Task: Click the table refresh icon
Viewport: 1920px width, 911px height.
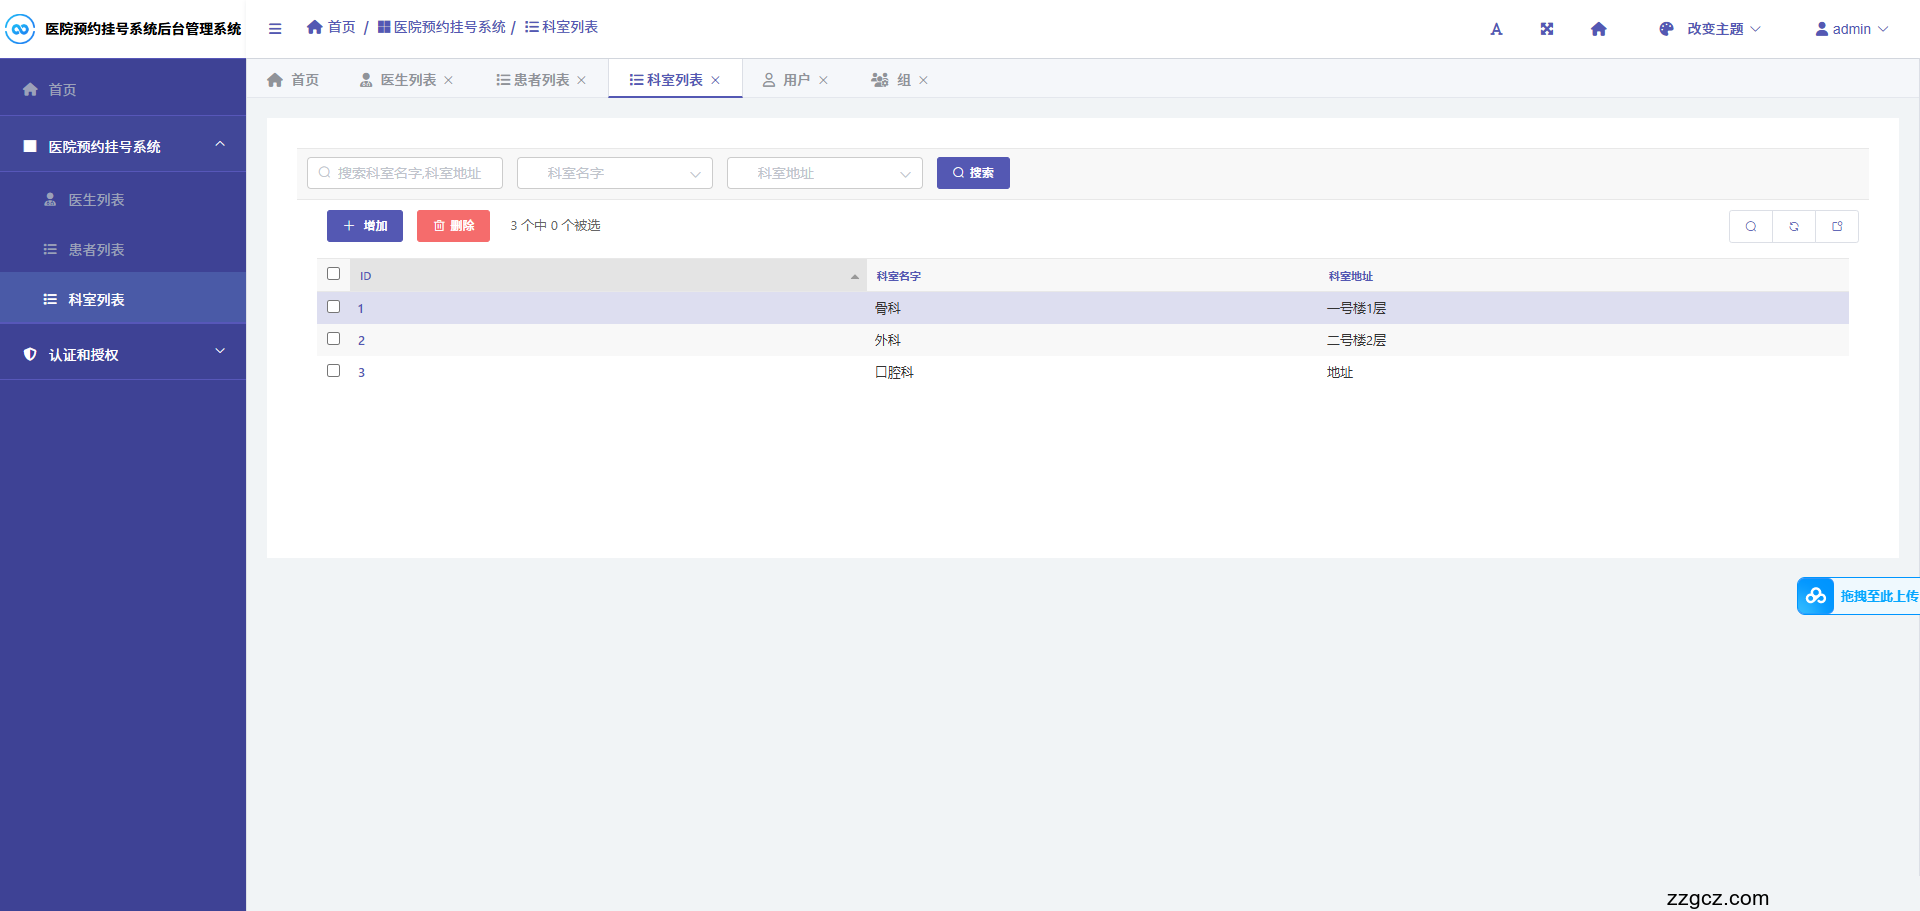Action: pyautogui.click(x=1794, y=227)
